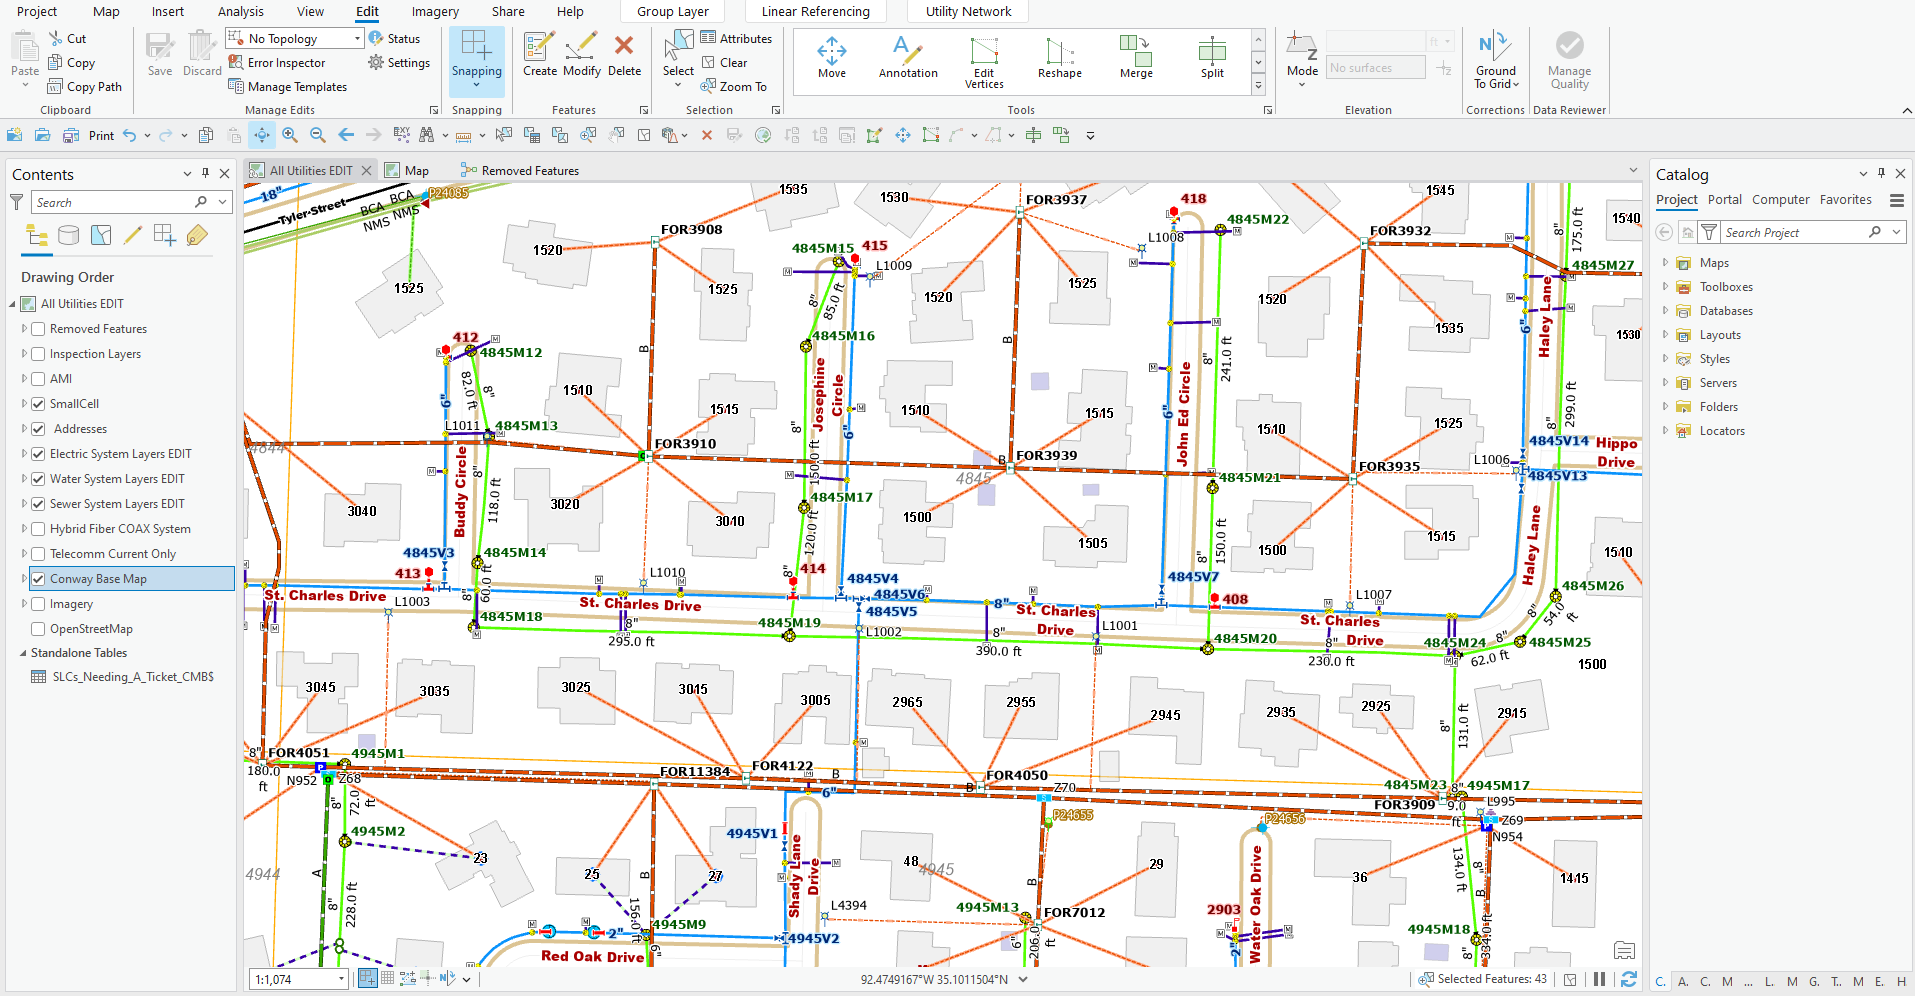Toggle visibility of the Conway Base Map layer
The image size is (1915, 996).
[x=38, y=578]
